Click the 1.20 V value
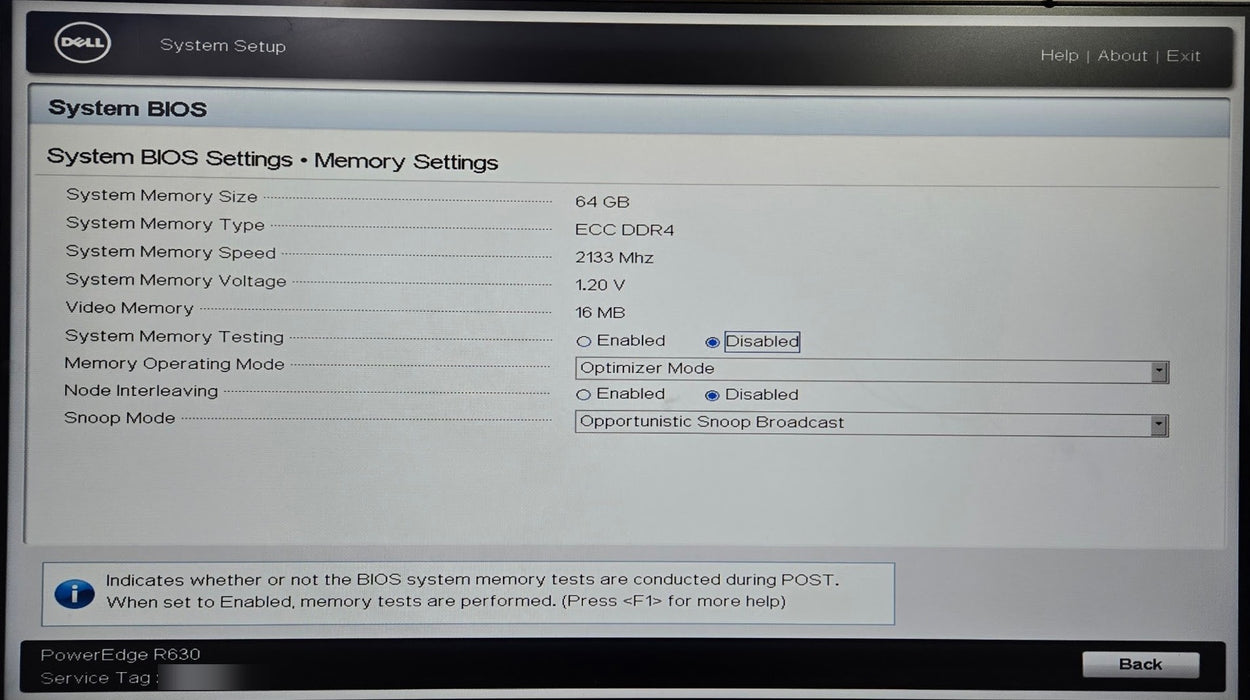The image size is (1250, 700). (600, 286)
